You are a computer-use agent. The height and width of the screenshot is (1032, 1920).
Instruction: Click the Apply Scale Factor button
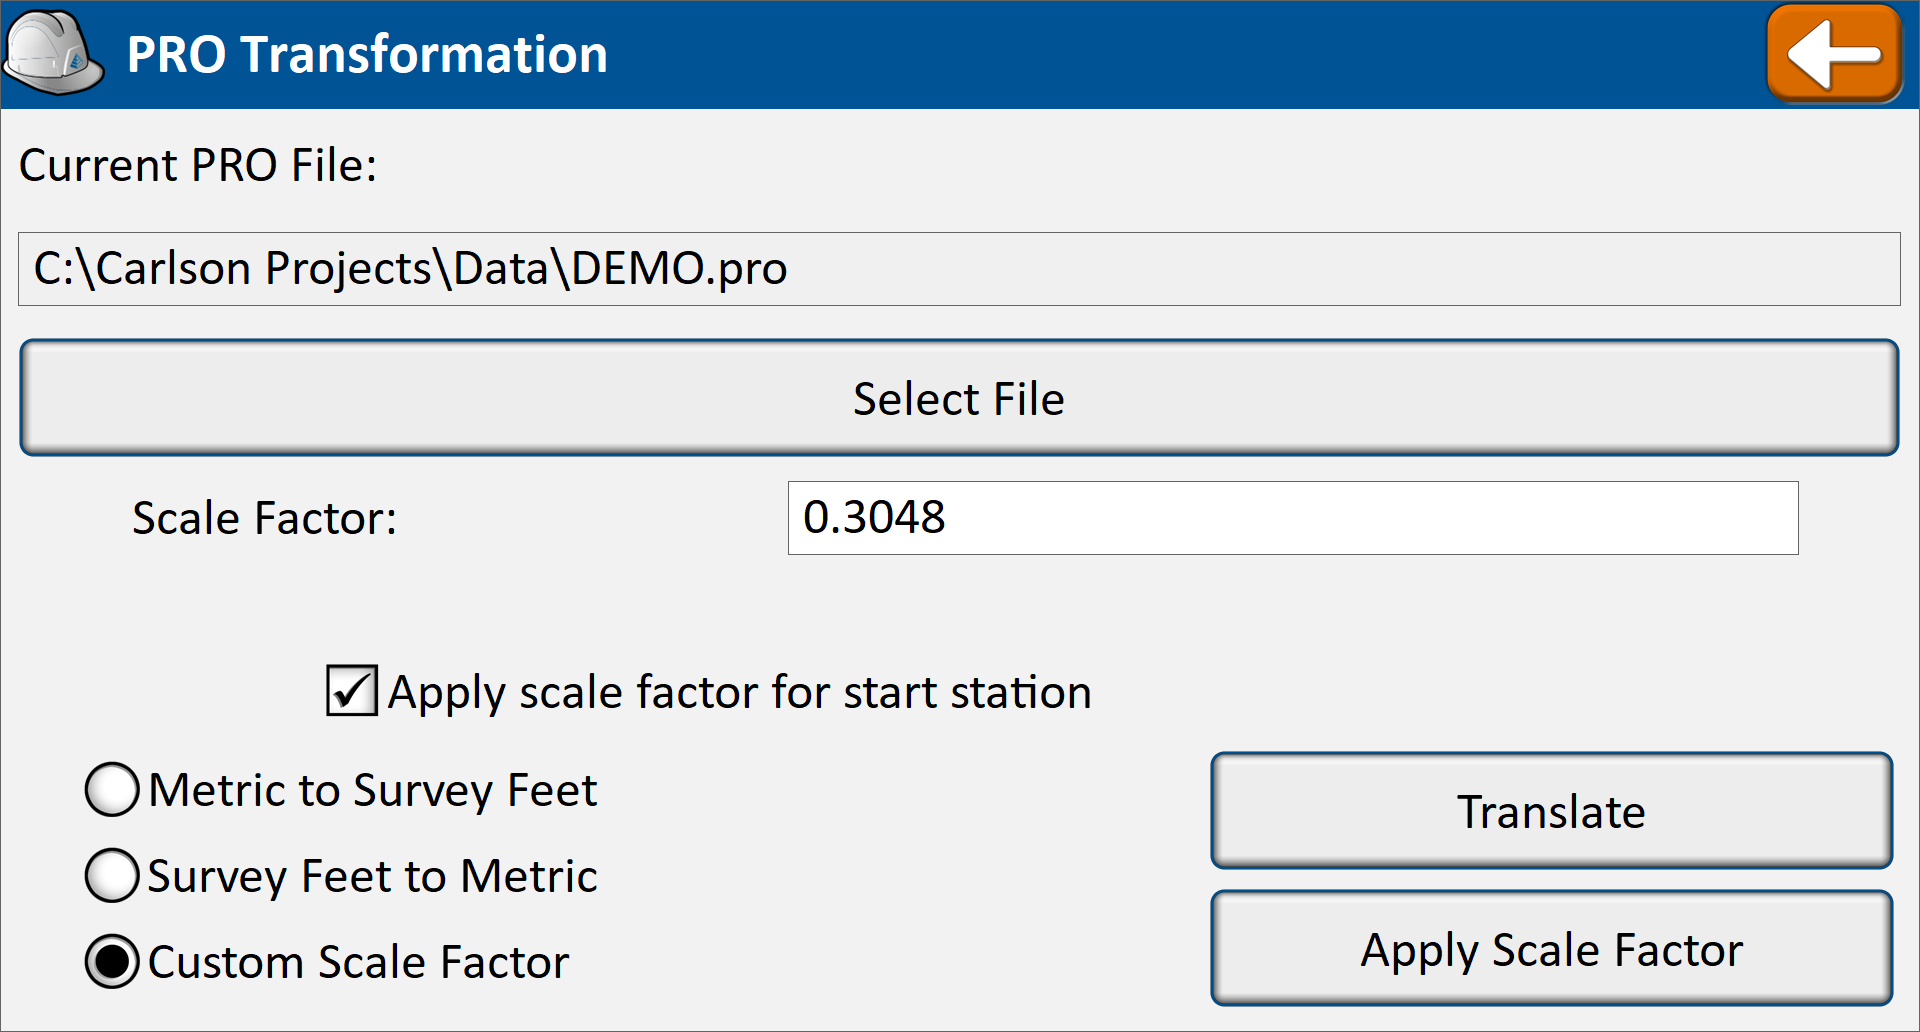(1551, 949)
